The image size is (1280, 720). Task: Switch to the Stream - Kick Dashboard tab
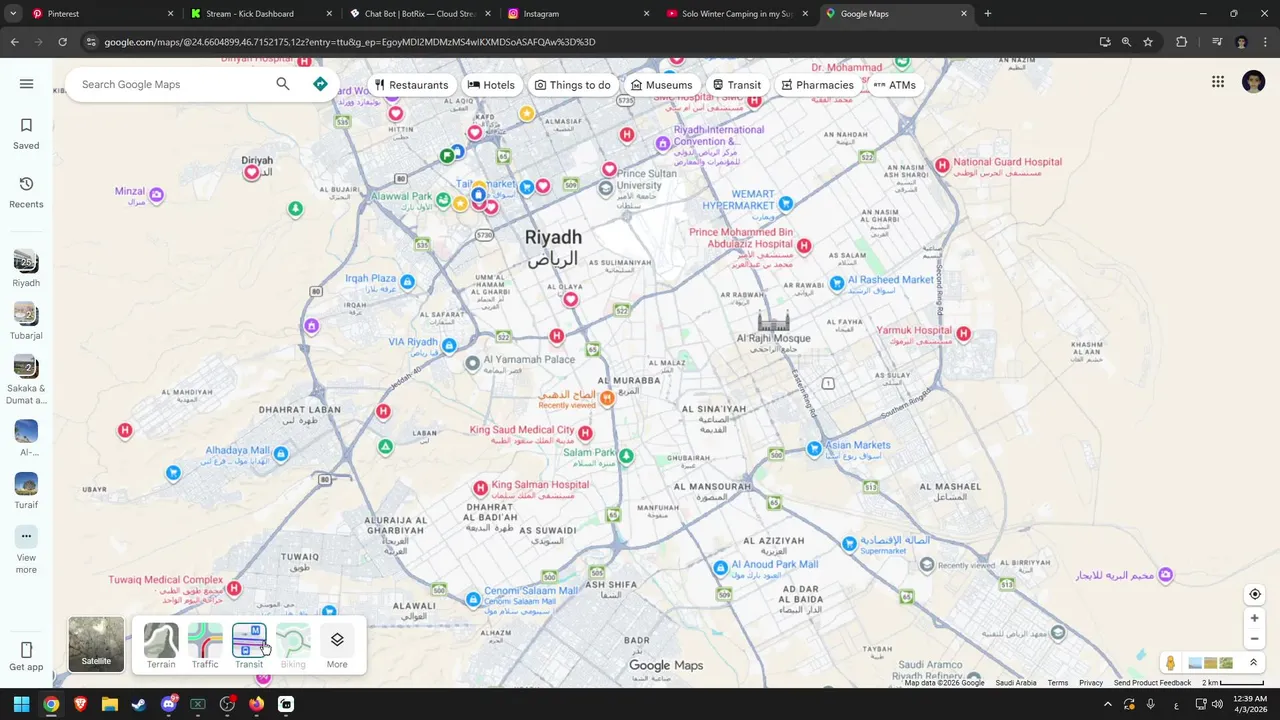pos(262,14)
